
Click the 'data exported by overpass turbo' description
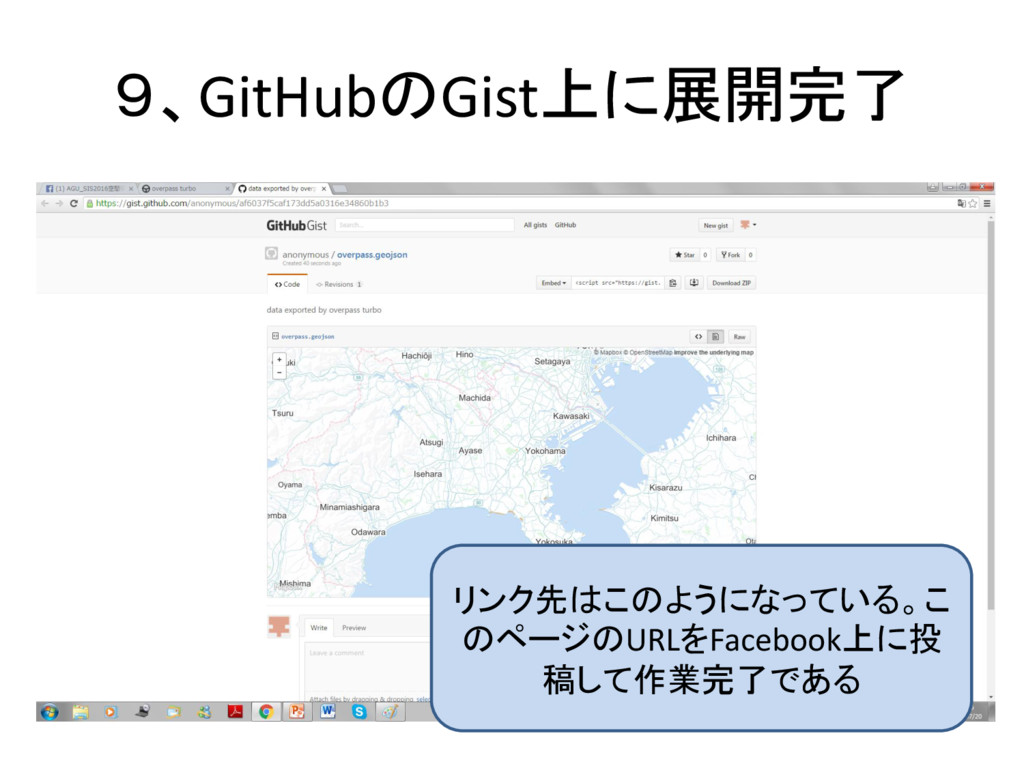324,310
